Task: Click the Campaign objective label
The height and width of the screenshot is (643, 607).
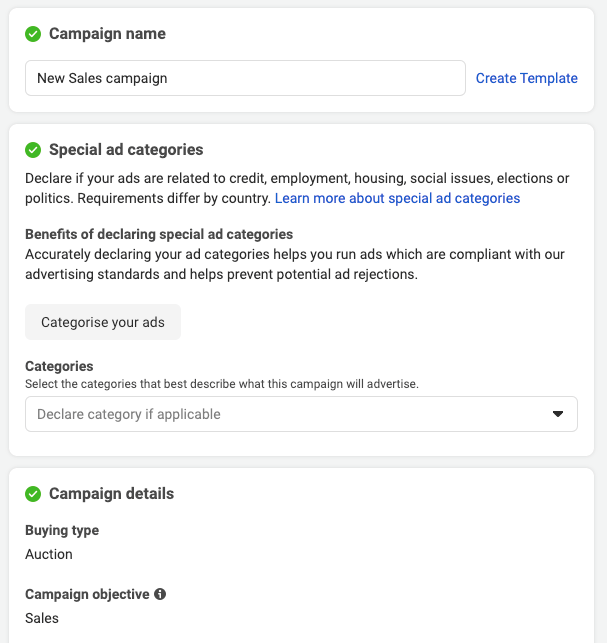Action: coord(87,594)
